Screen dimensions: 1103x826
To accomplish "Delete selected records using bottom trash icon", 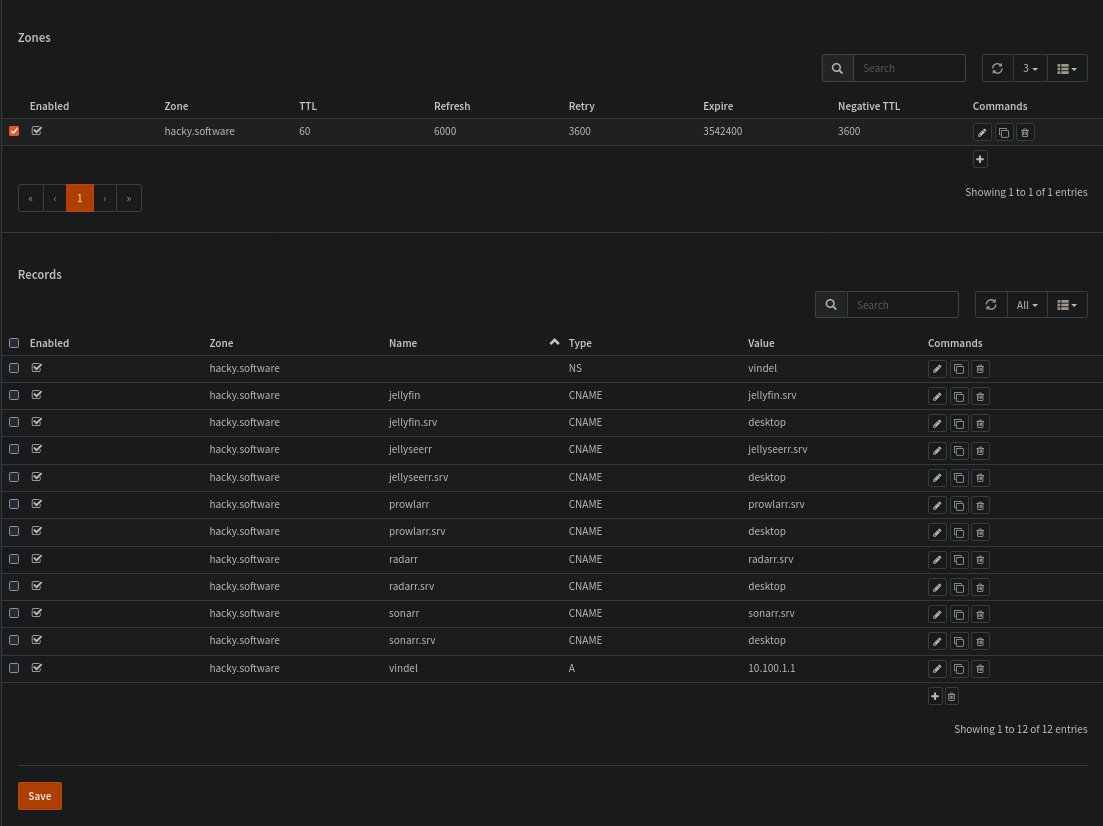I will point(952,696).
